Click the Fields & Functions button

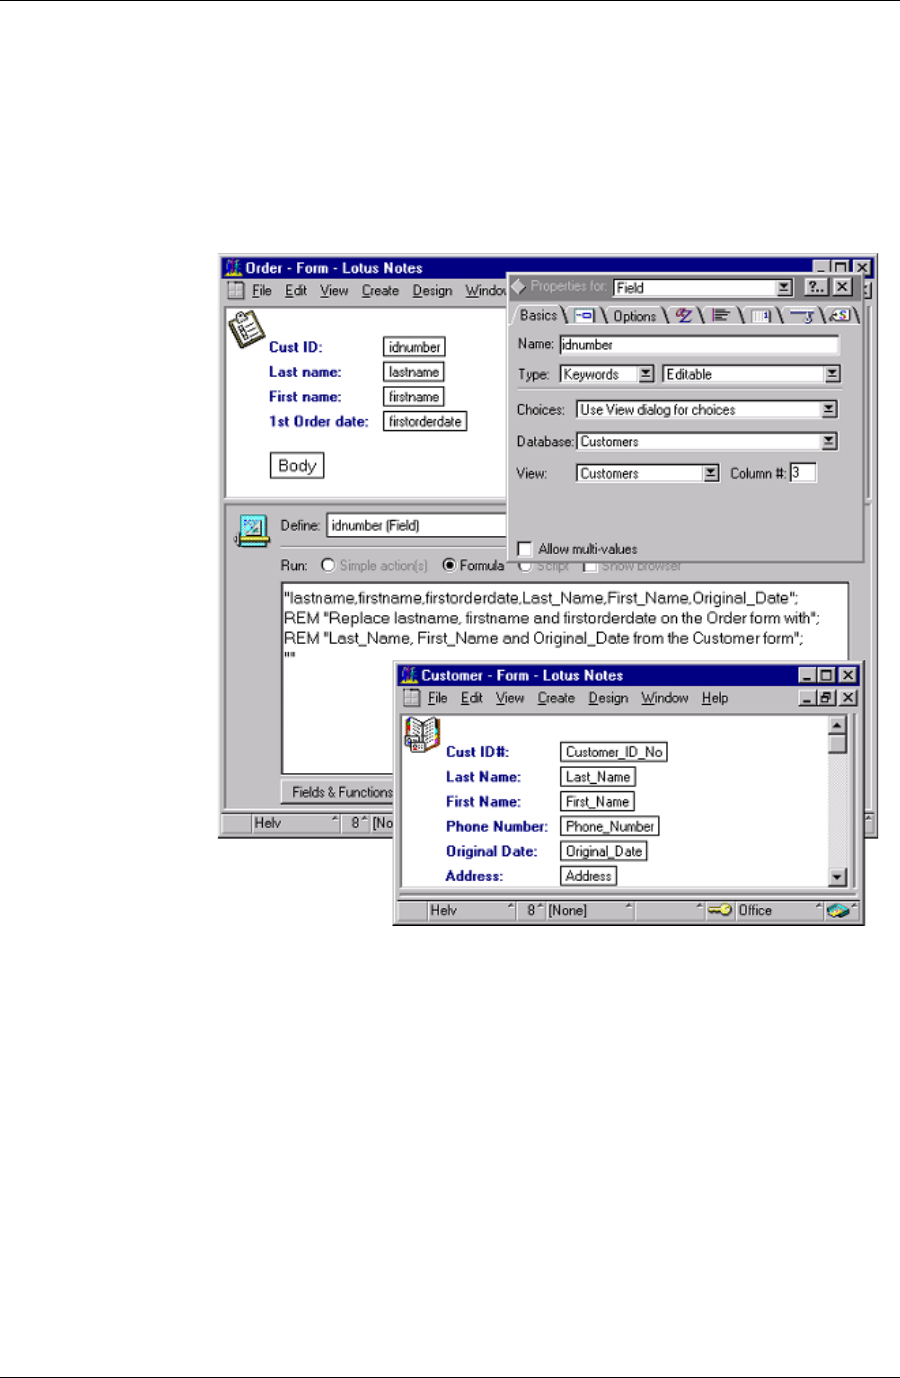(338, 792)
